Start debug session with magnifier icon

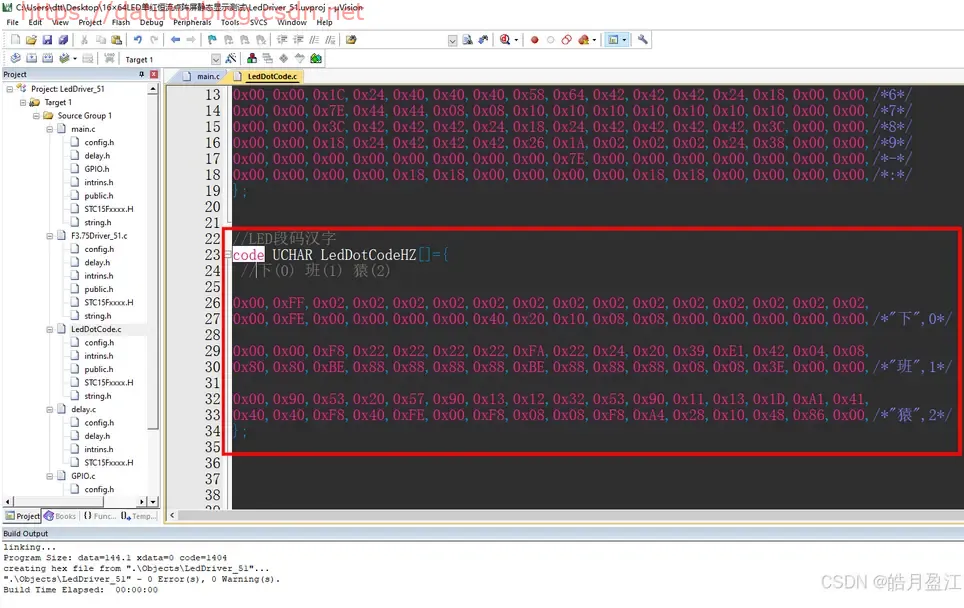[x=505, y=39]
